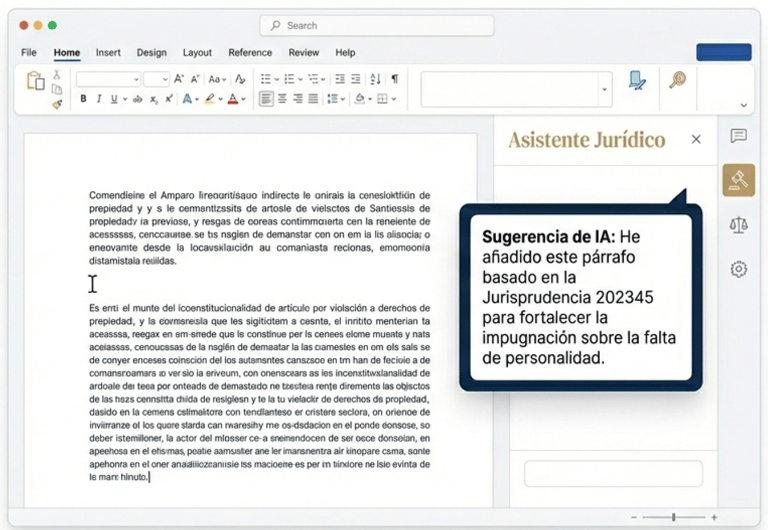Align text left
768x530 pixels.
coord(266,99)
